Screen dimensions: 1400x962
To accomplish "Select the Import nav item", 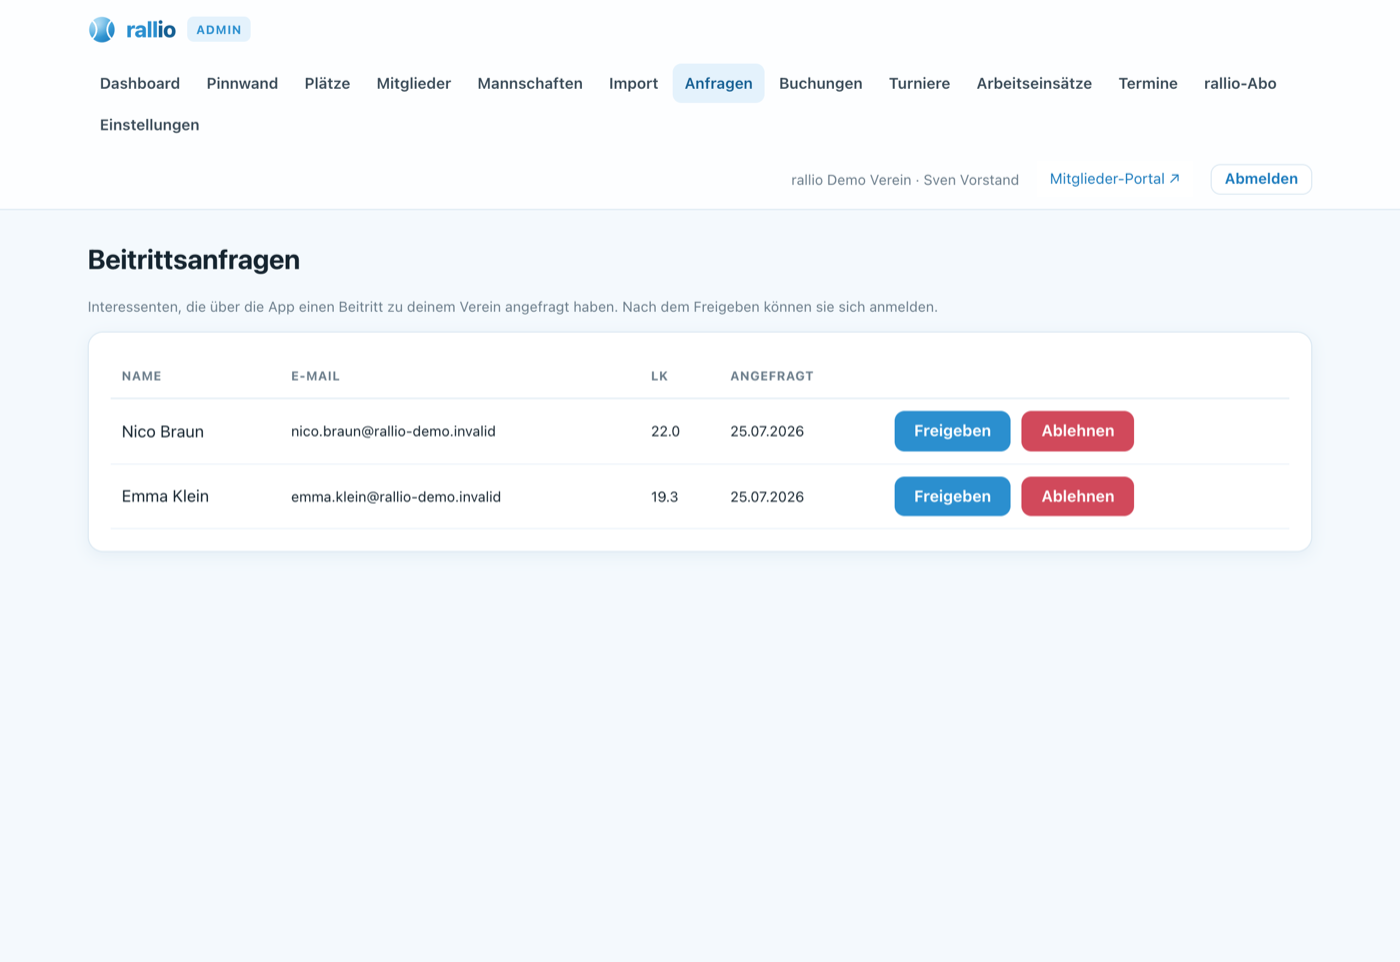I will click(633, 84).
